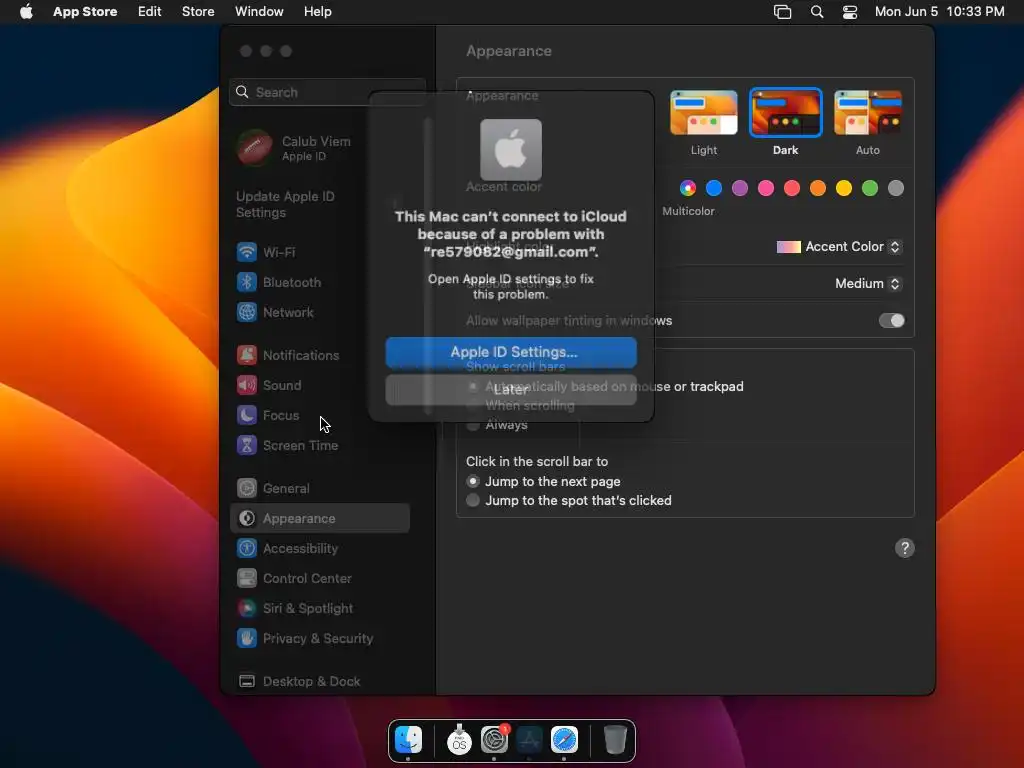Open Control Center in menu bar
Screen dimensions: 1024x768
(850, 12)
